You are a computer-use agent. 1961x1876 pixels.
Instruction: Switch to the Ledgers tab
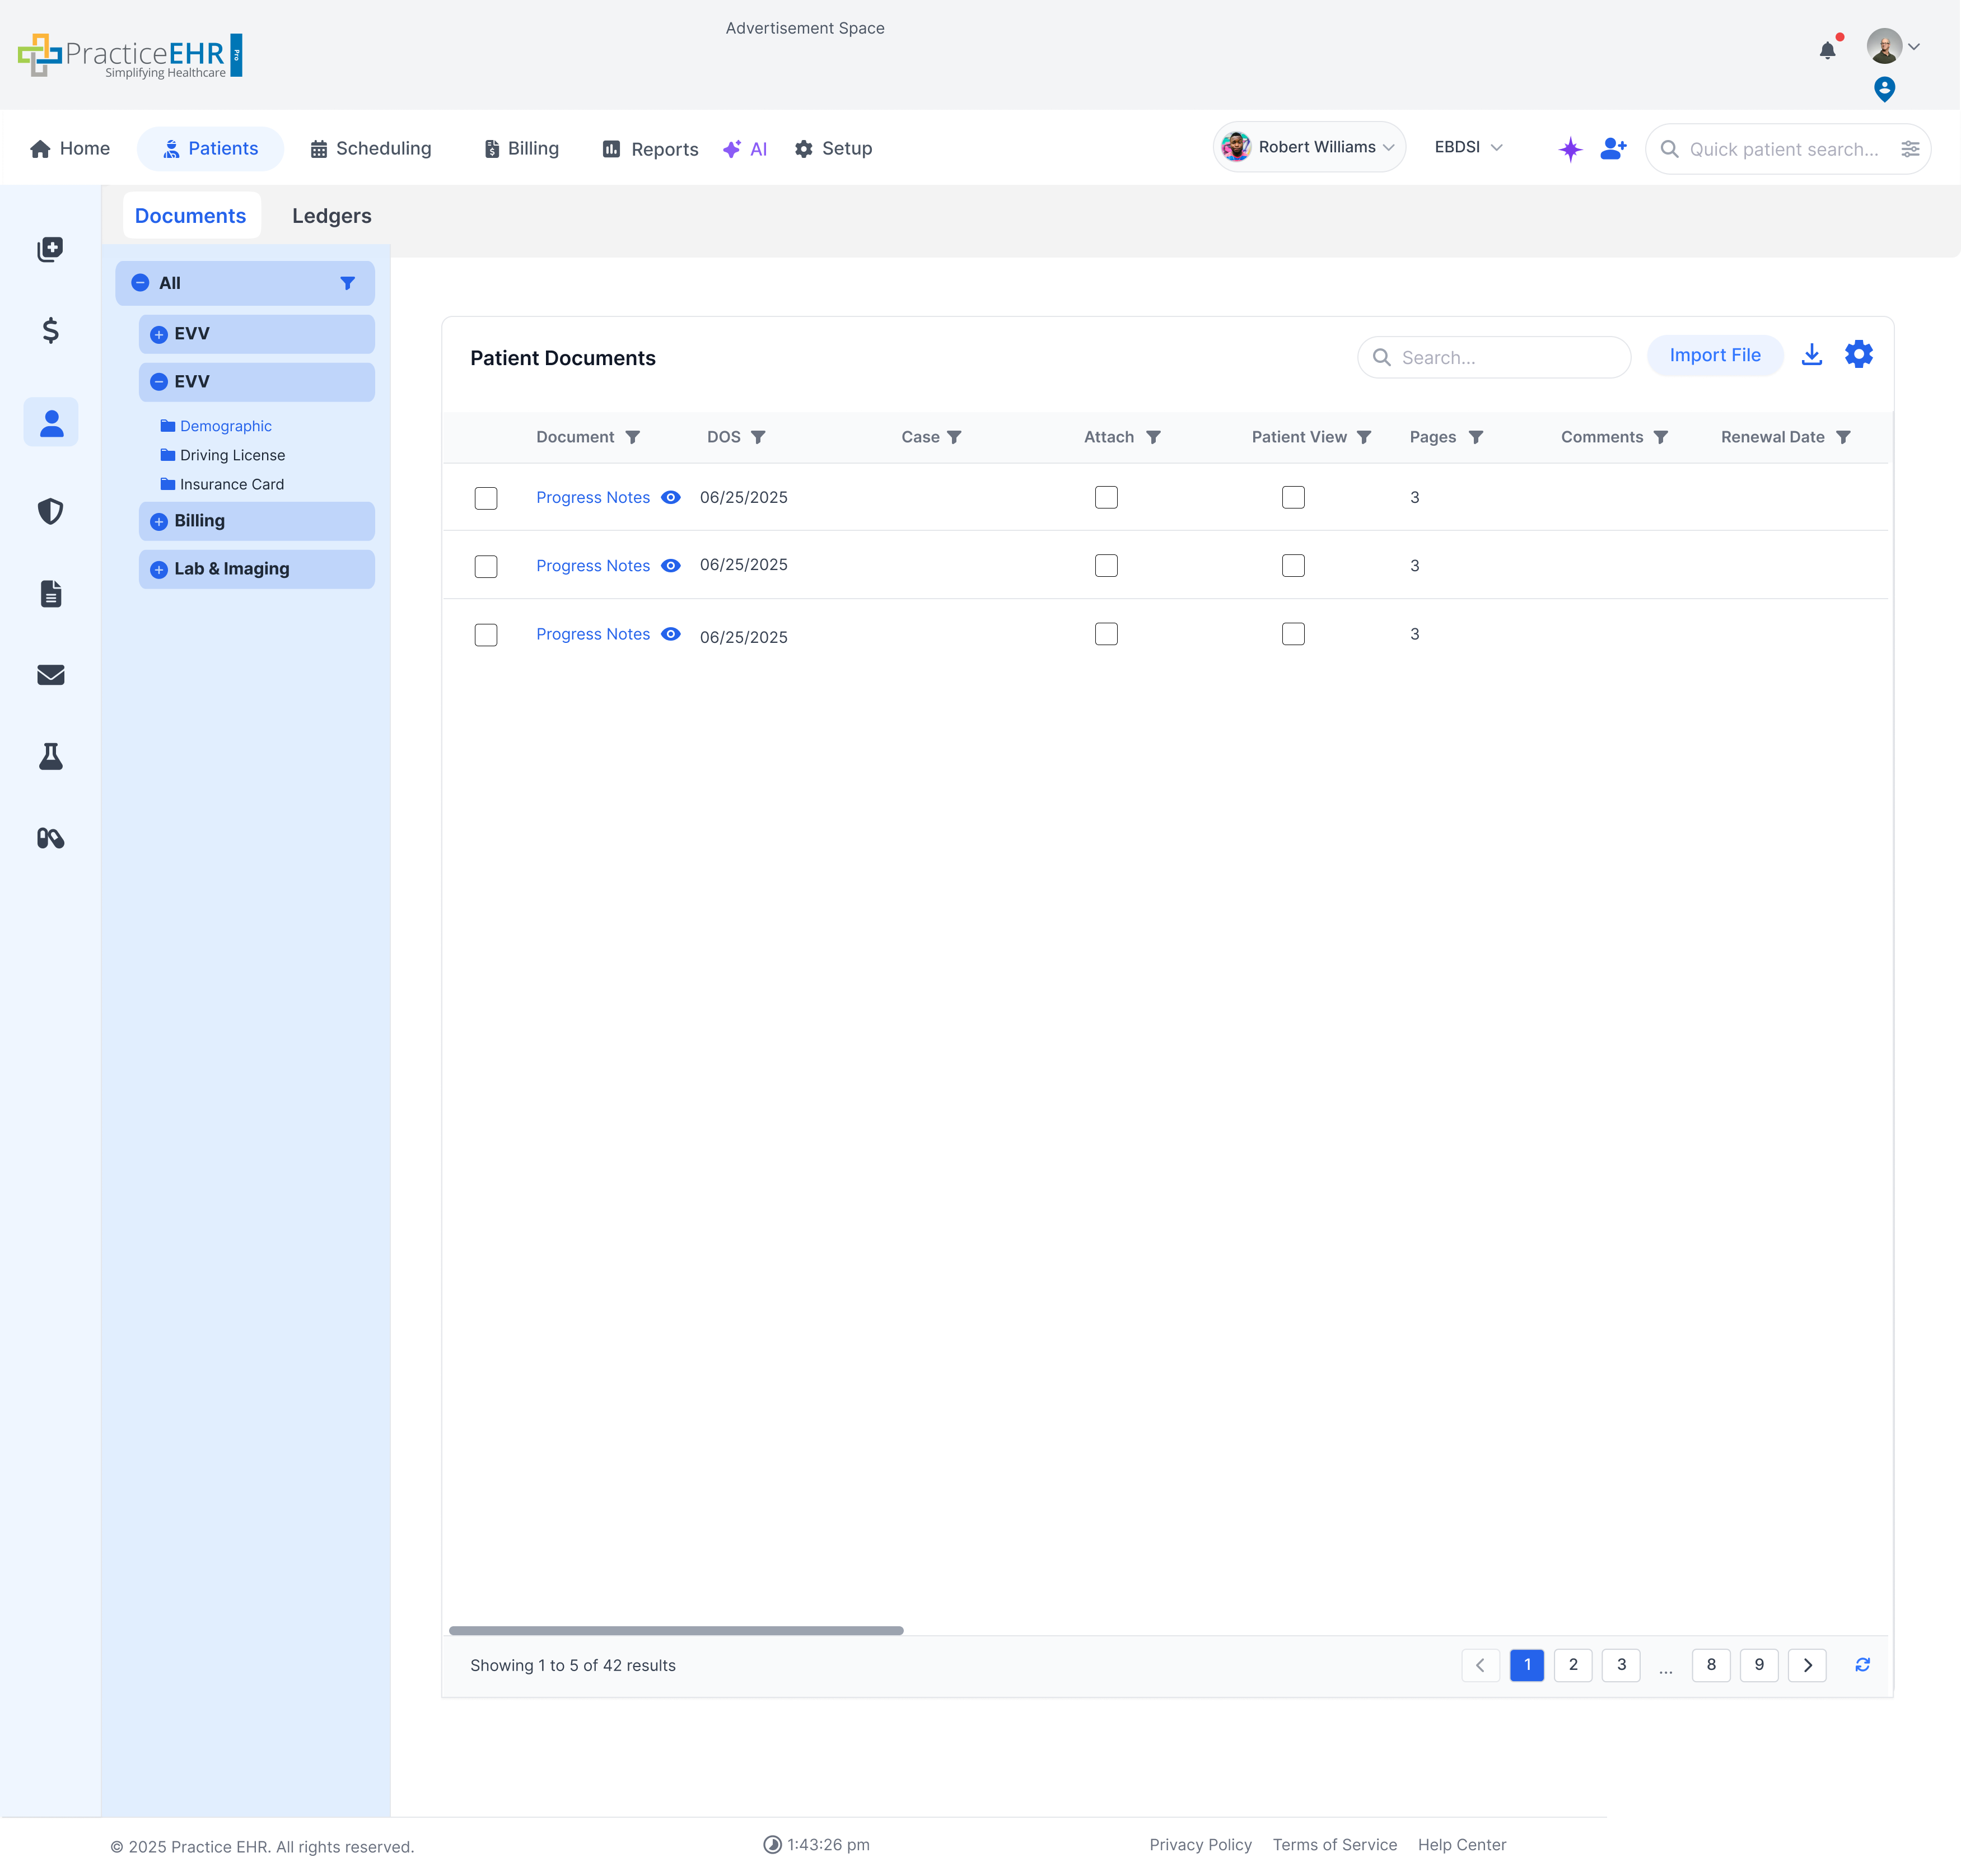coord(331,215)
